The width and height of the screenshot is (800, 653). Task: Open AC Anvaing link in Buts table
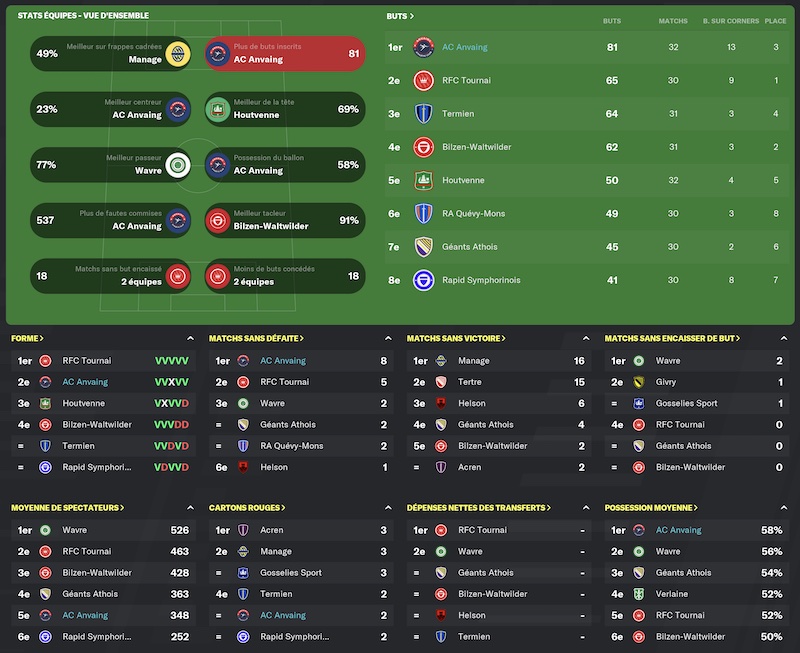click(x=465, y=47)
